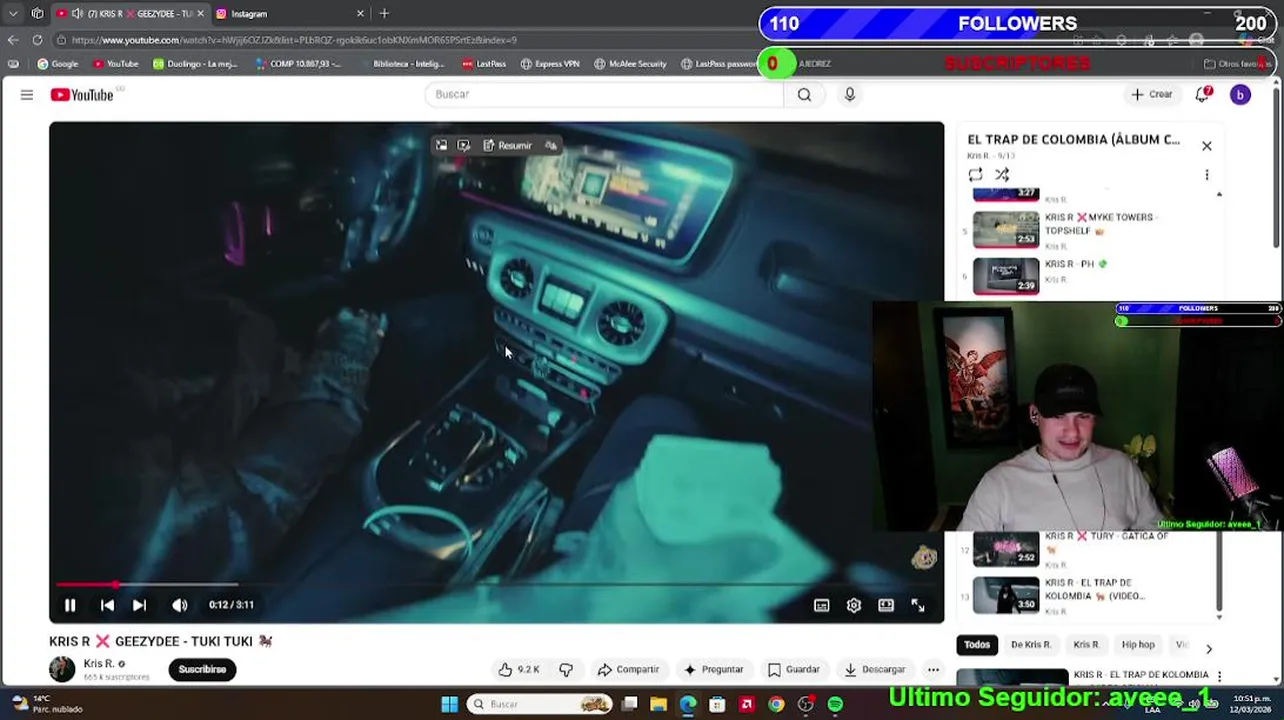
Task: Open YouTube notifications bell
Action: click(1203, 94)
